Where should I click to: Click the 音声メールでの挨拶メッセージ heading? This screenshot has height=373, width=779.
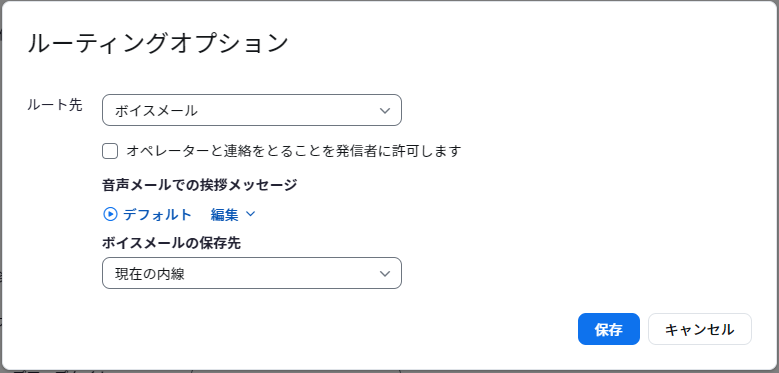[x=200, y=185]
